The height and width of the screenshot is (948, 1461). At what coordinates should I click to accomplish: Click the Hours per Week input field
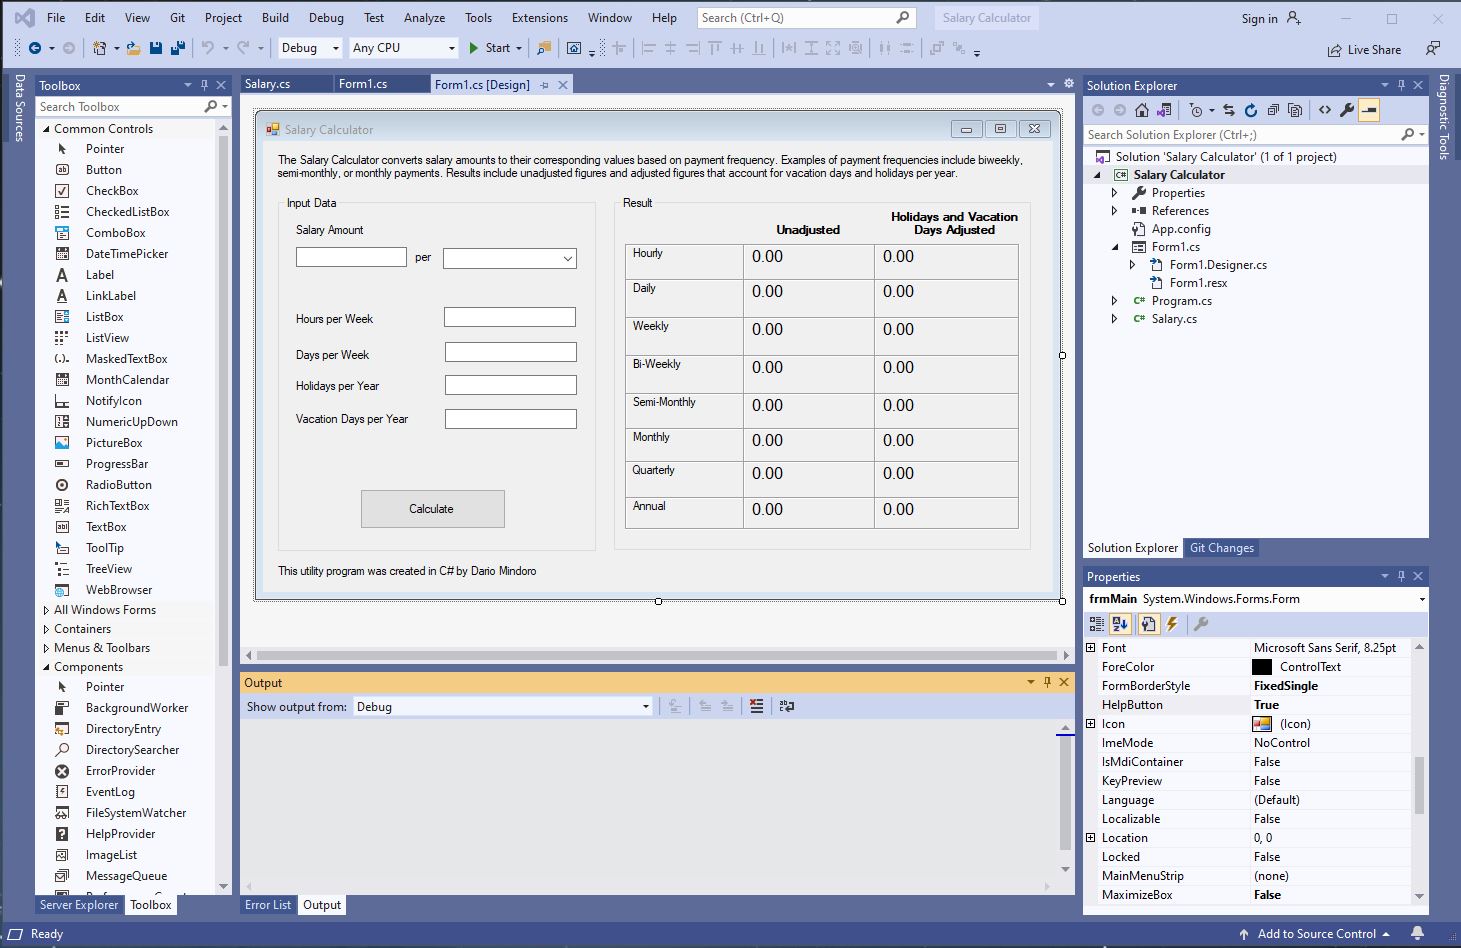(x=510, y=317)
